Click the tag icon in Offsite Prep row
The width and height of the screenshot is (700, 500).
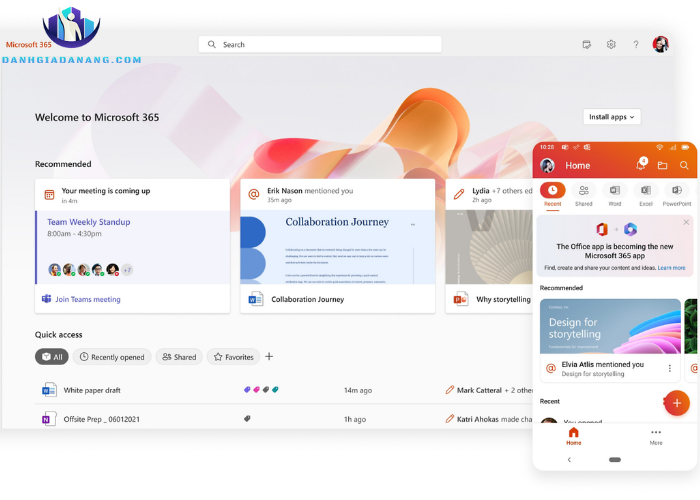(247, 418)
